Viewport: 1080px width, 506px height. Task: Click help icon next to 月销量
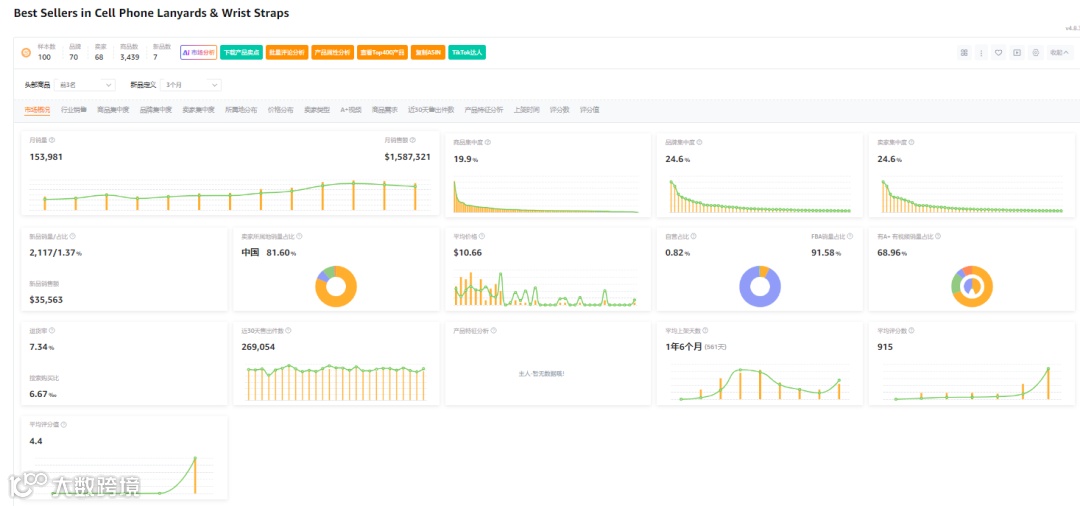(52, 140)
